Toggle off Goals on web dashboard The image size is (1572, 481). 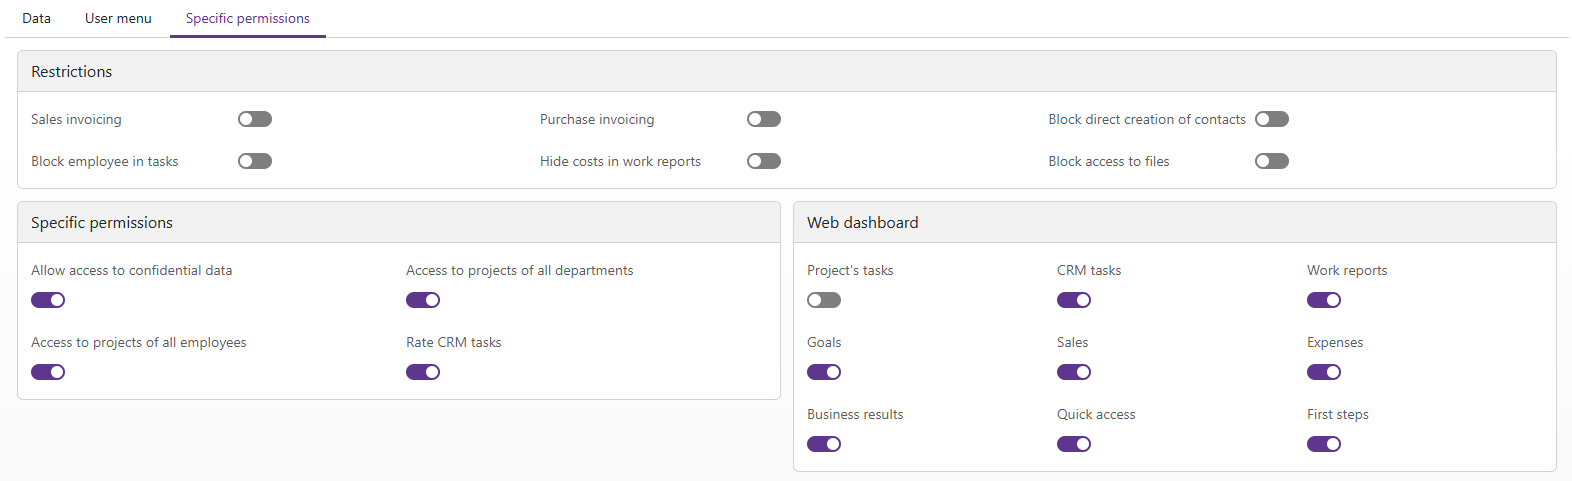coord(824,372)
